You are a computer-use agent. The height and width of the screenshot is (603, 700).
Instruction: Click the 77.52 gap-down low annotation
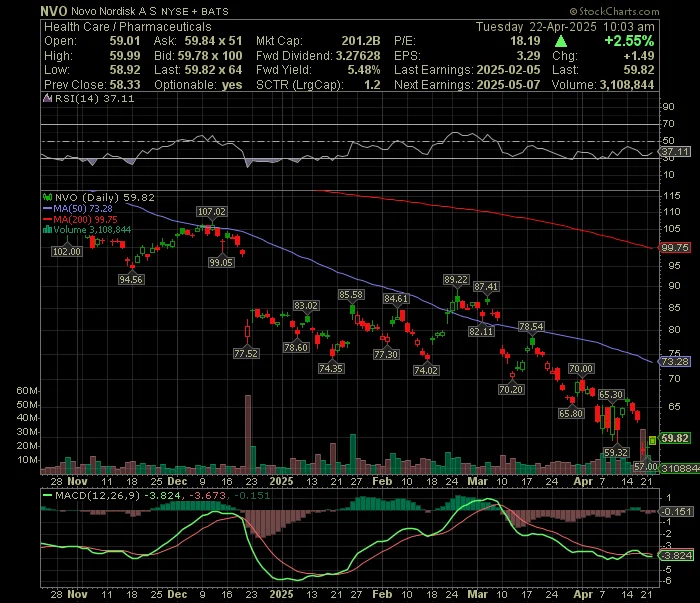click(246, 354)
